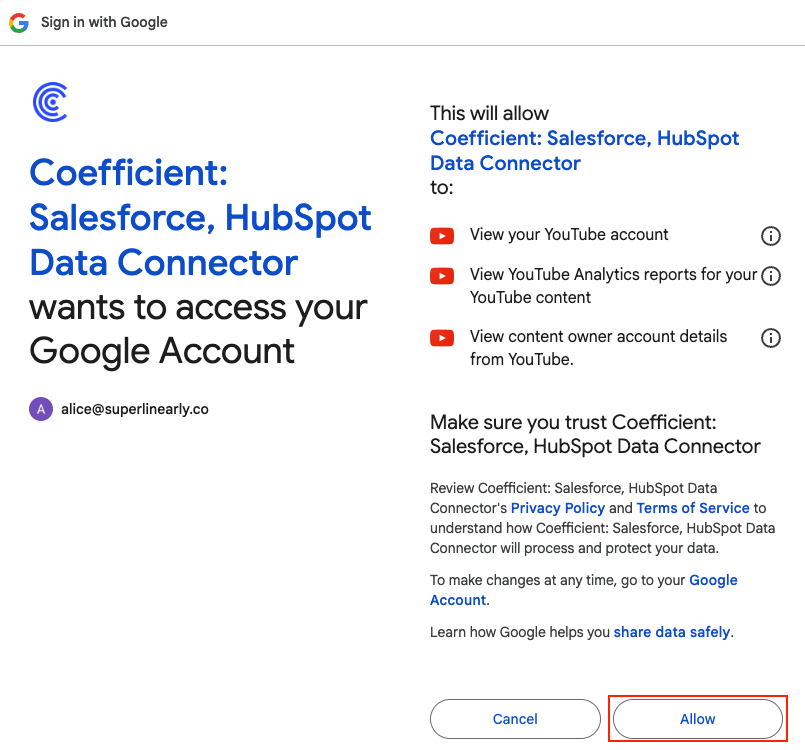Click YouTube icon beside "View your YouTube account"
The image size is (805, 750).
pos(442,236)
